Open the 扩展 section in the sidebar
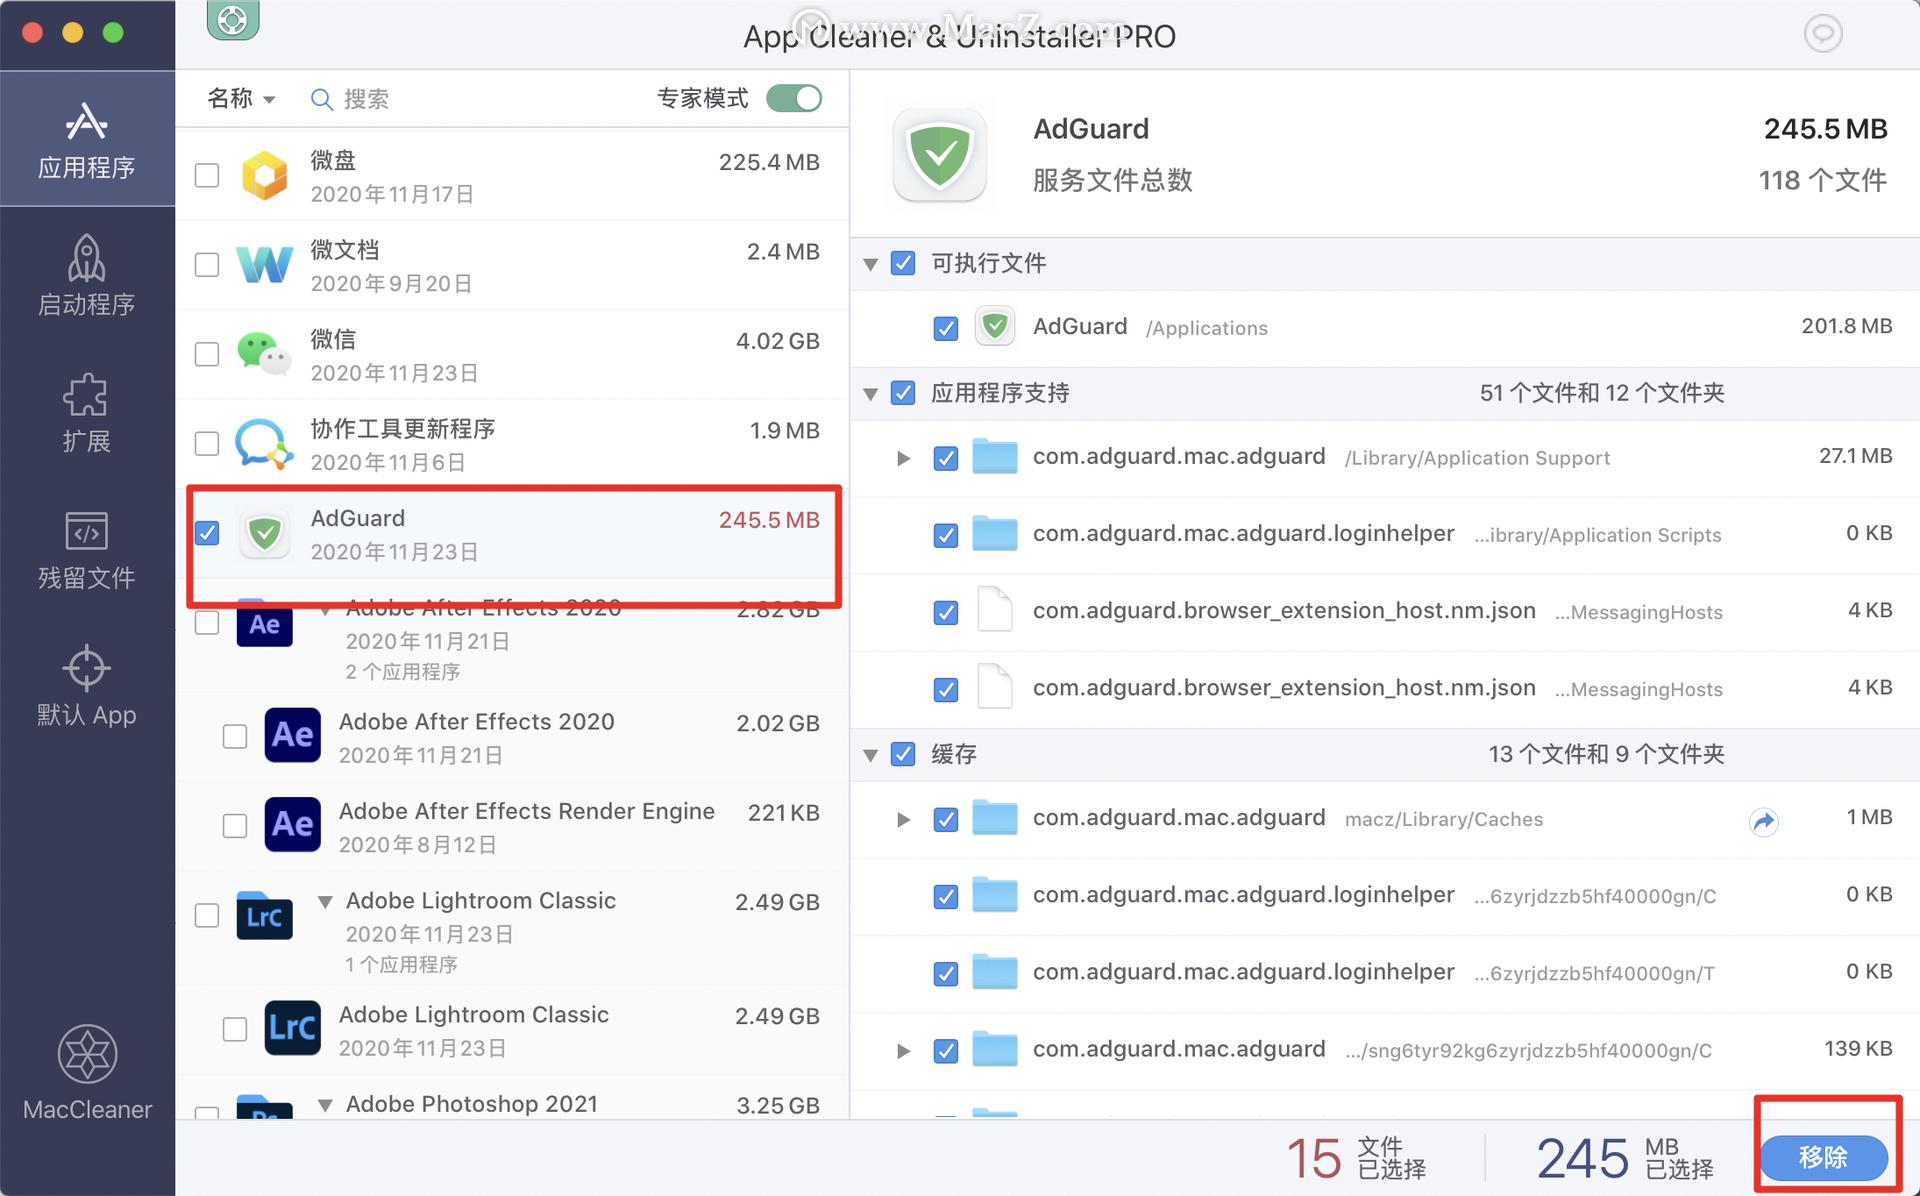1920x1196 pixels. [86, 412]
